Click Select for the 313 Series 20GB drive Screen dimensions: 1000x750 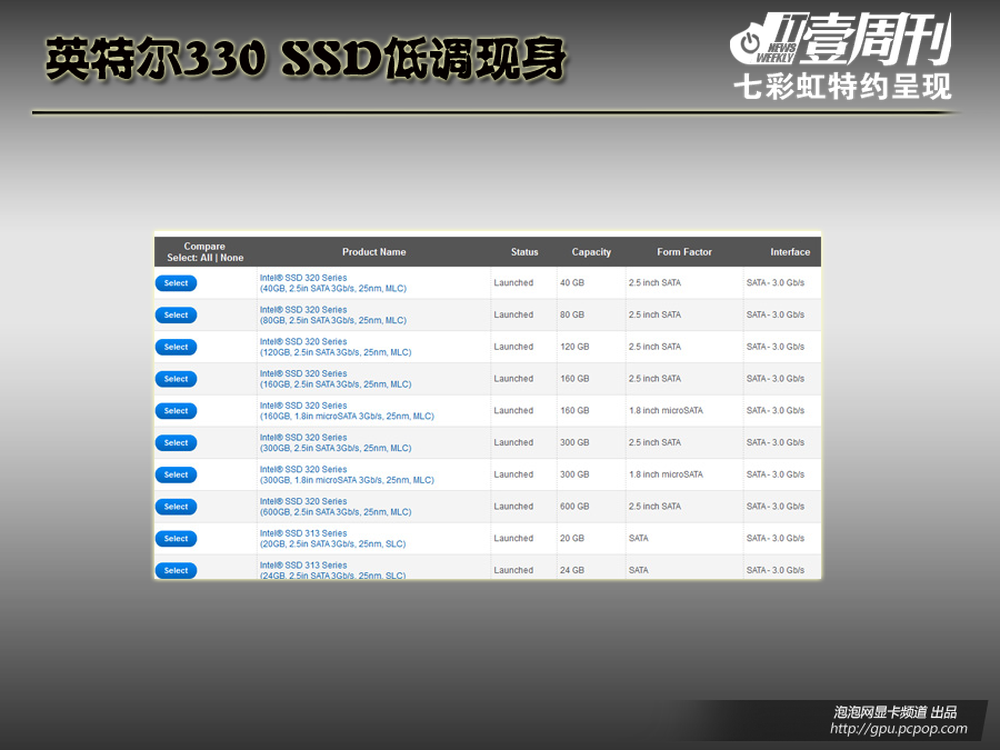pos(176,538)
